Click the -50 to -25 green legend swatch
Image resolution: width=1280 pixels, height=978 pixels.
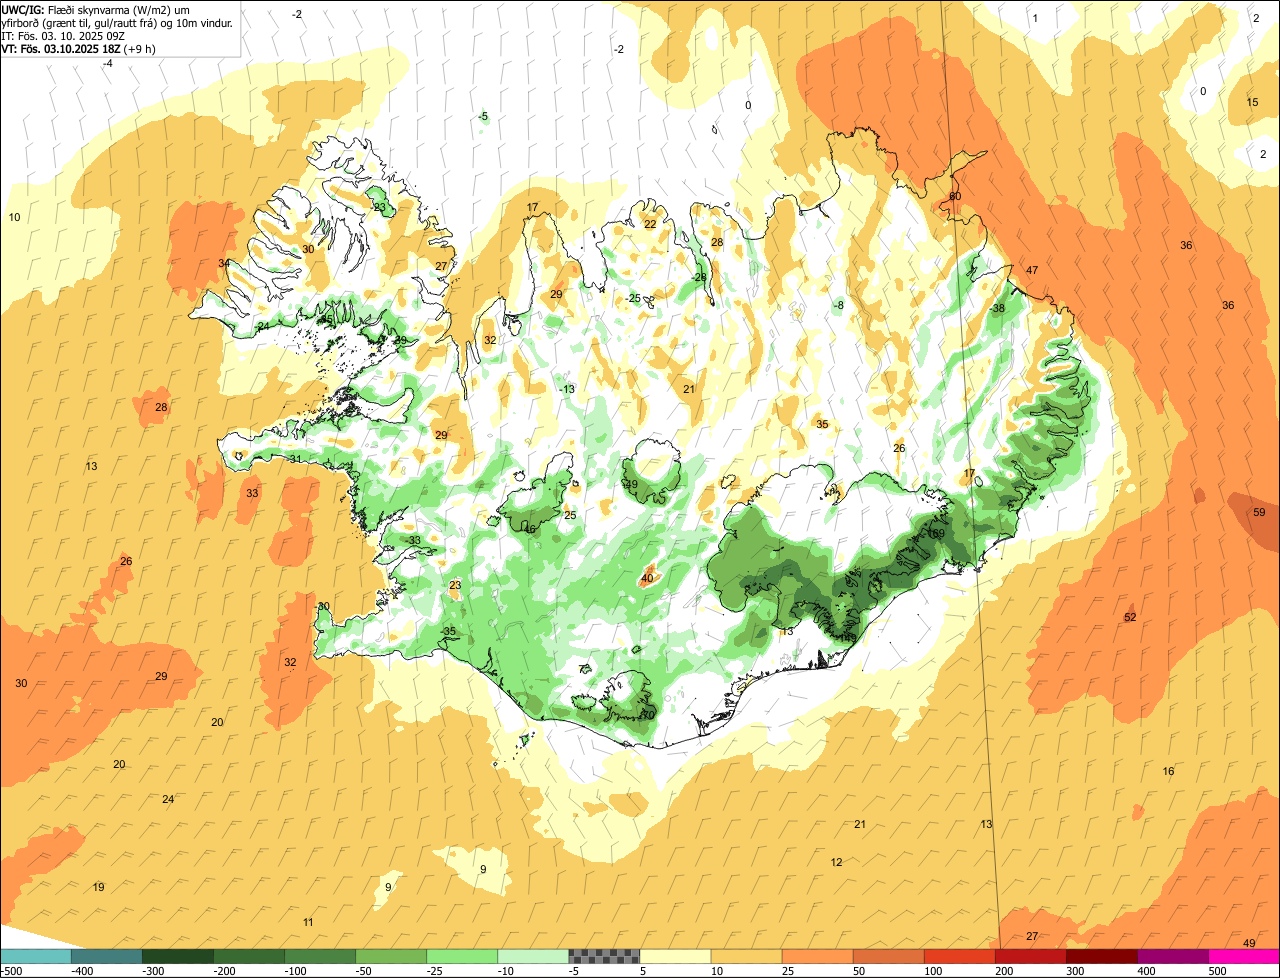(391, 956)
